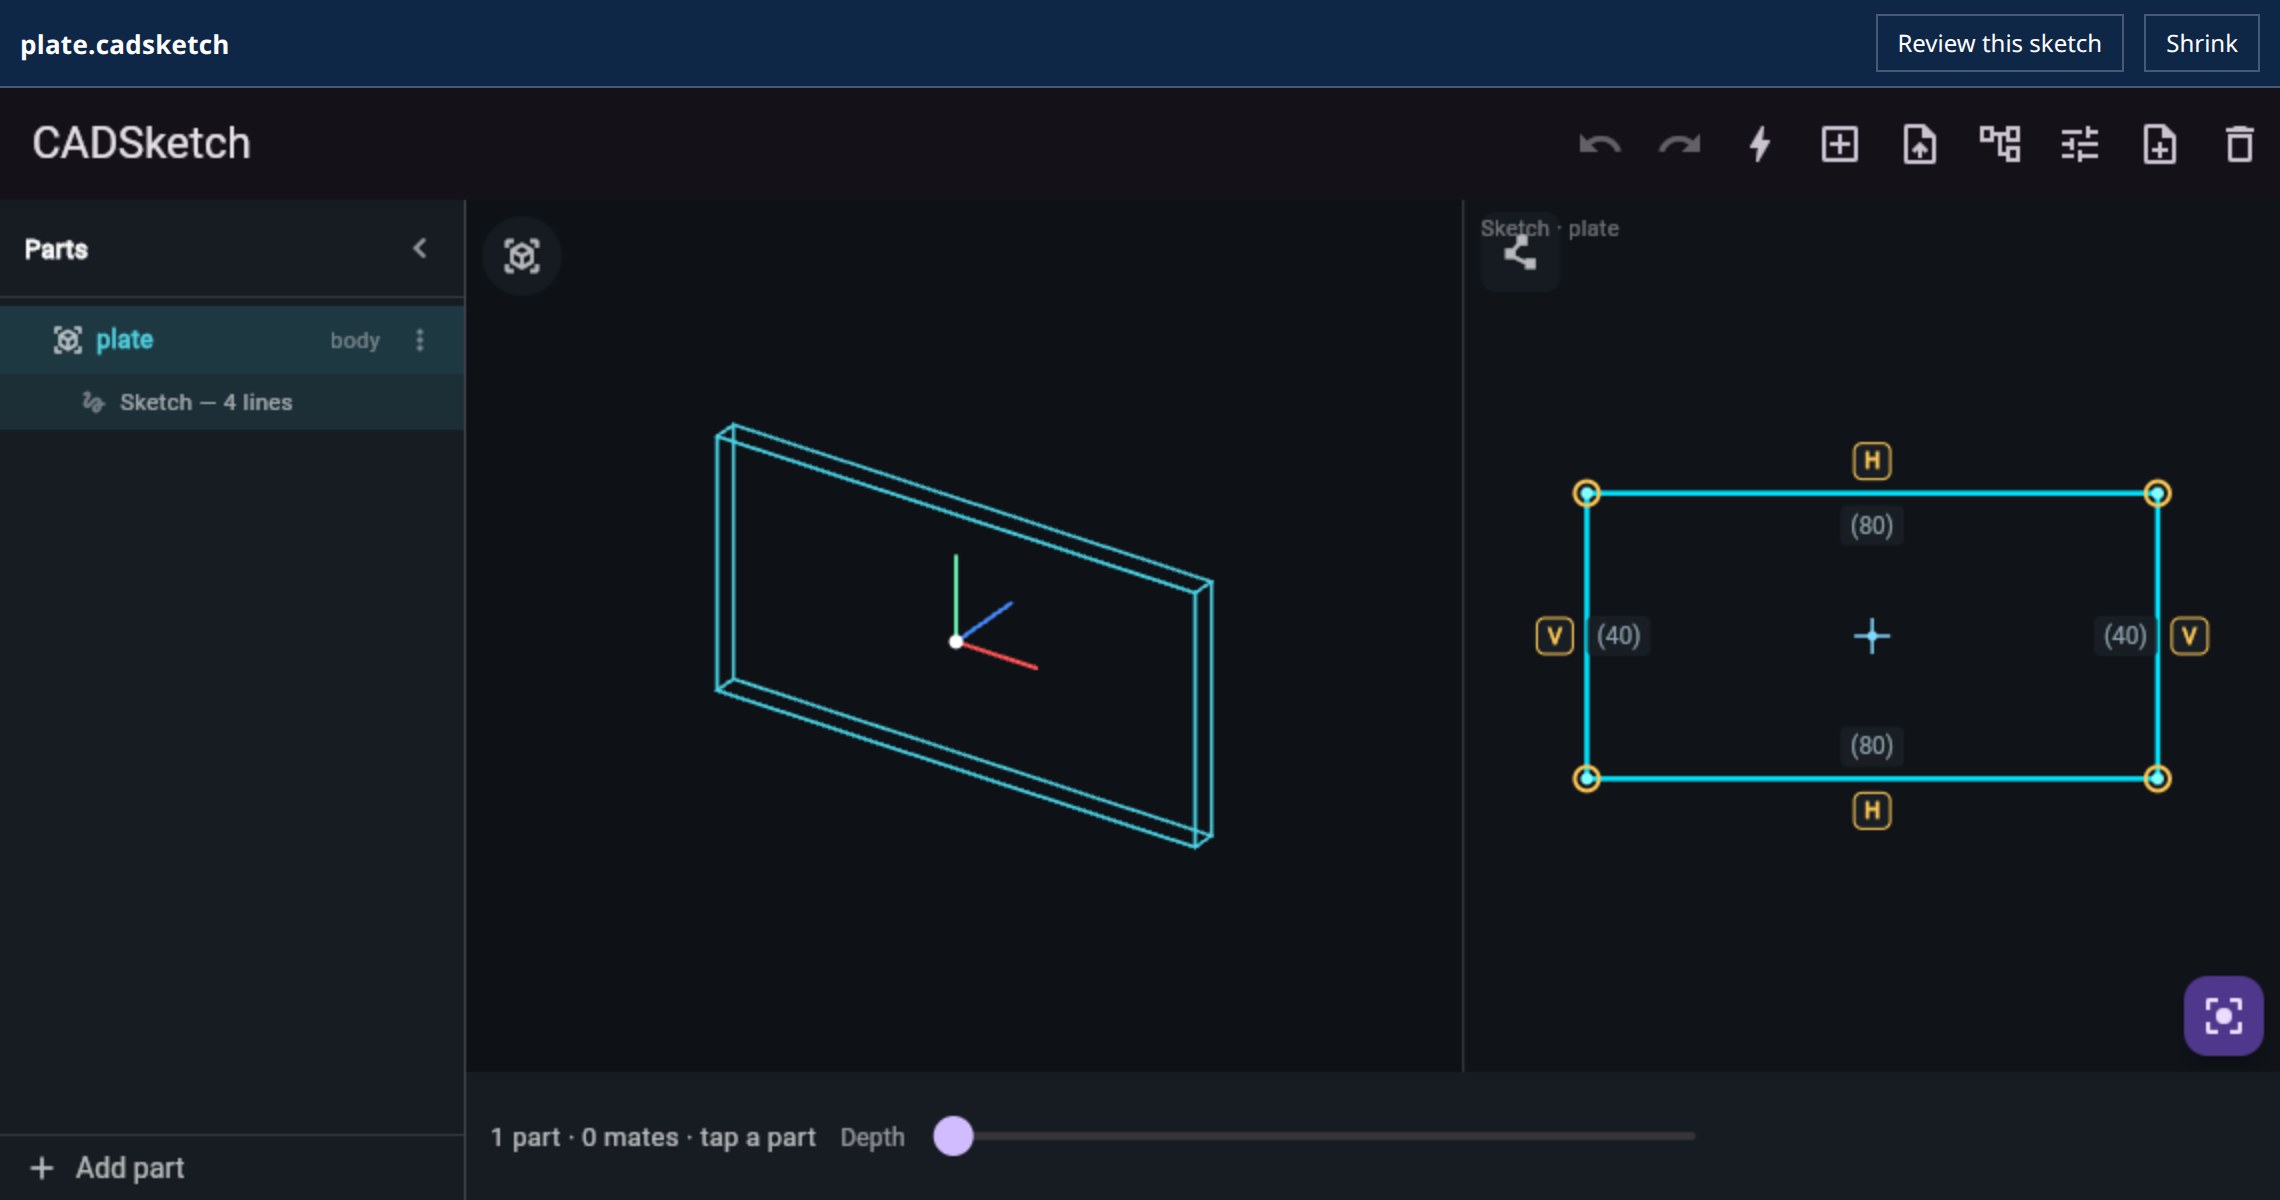
Task: Click the Shrink button
Action: click(x=2201, y=43)
